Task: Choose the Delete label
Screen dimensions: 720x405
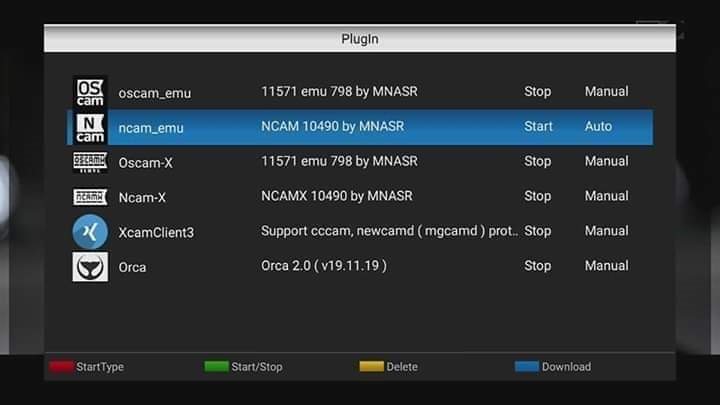Action: tap(402, 367)
